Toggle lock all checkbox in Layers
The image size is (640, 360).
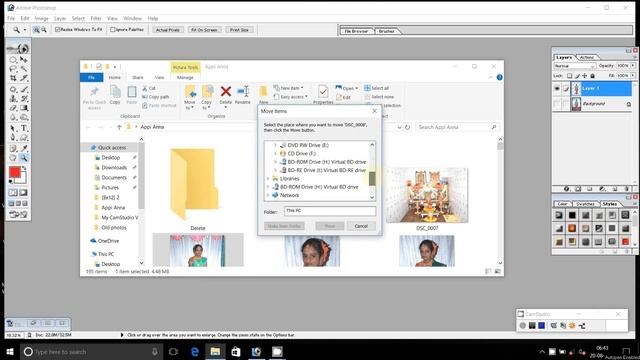tap(592, 76)
